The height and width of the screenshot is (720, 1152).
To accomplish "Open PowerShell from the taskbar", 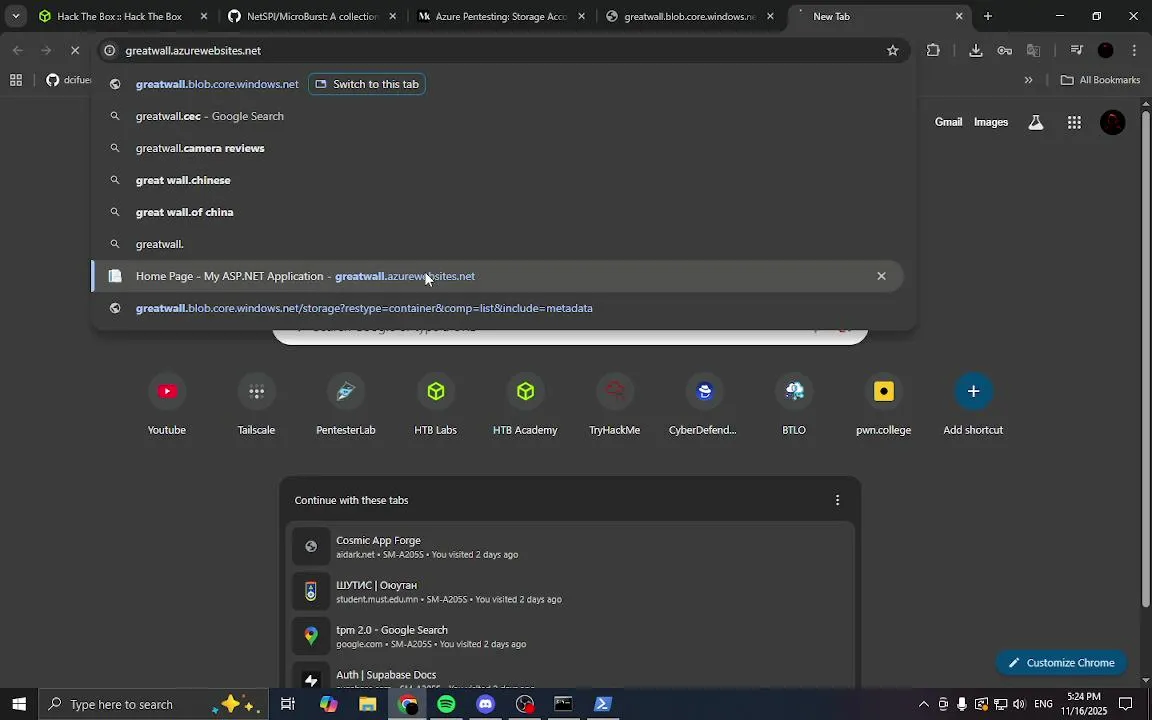I will click(602, 704).
